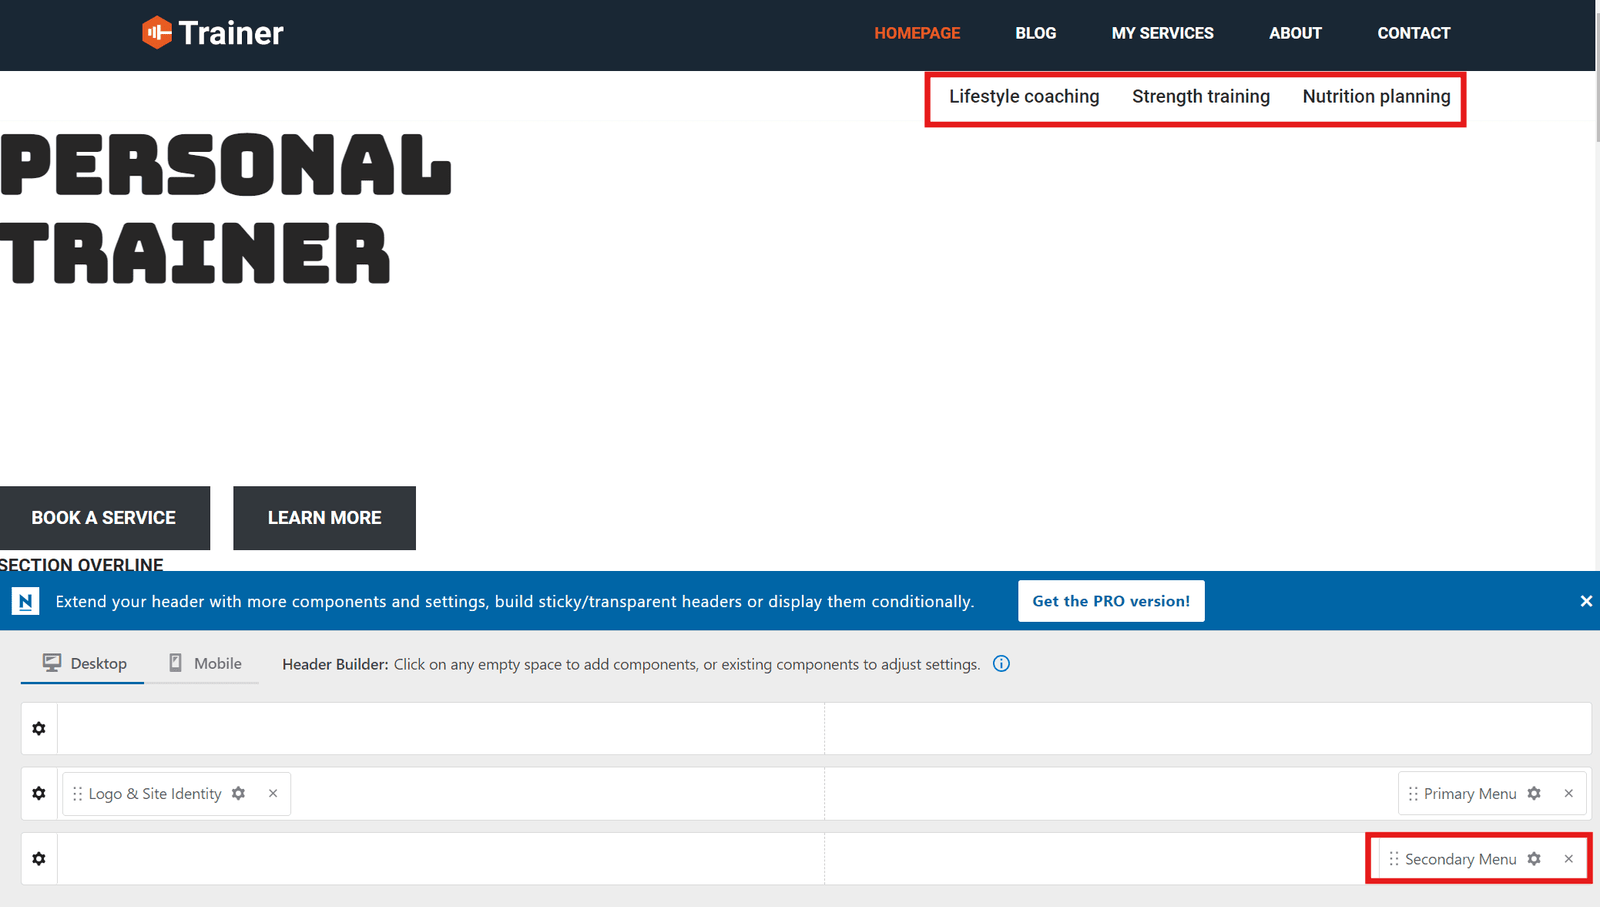The image size is (1600, 907).
Task: Dismiss the PRO version banner
Action: [1585, 601]
